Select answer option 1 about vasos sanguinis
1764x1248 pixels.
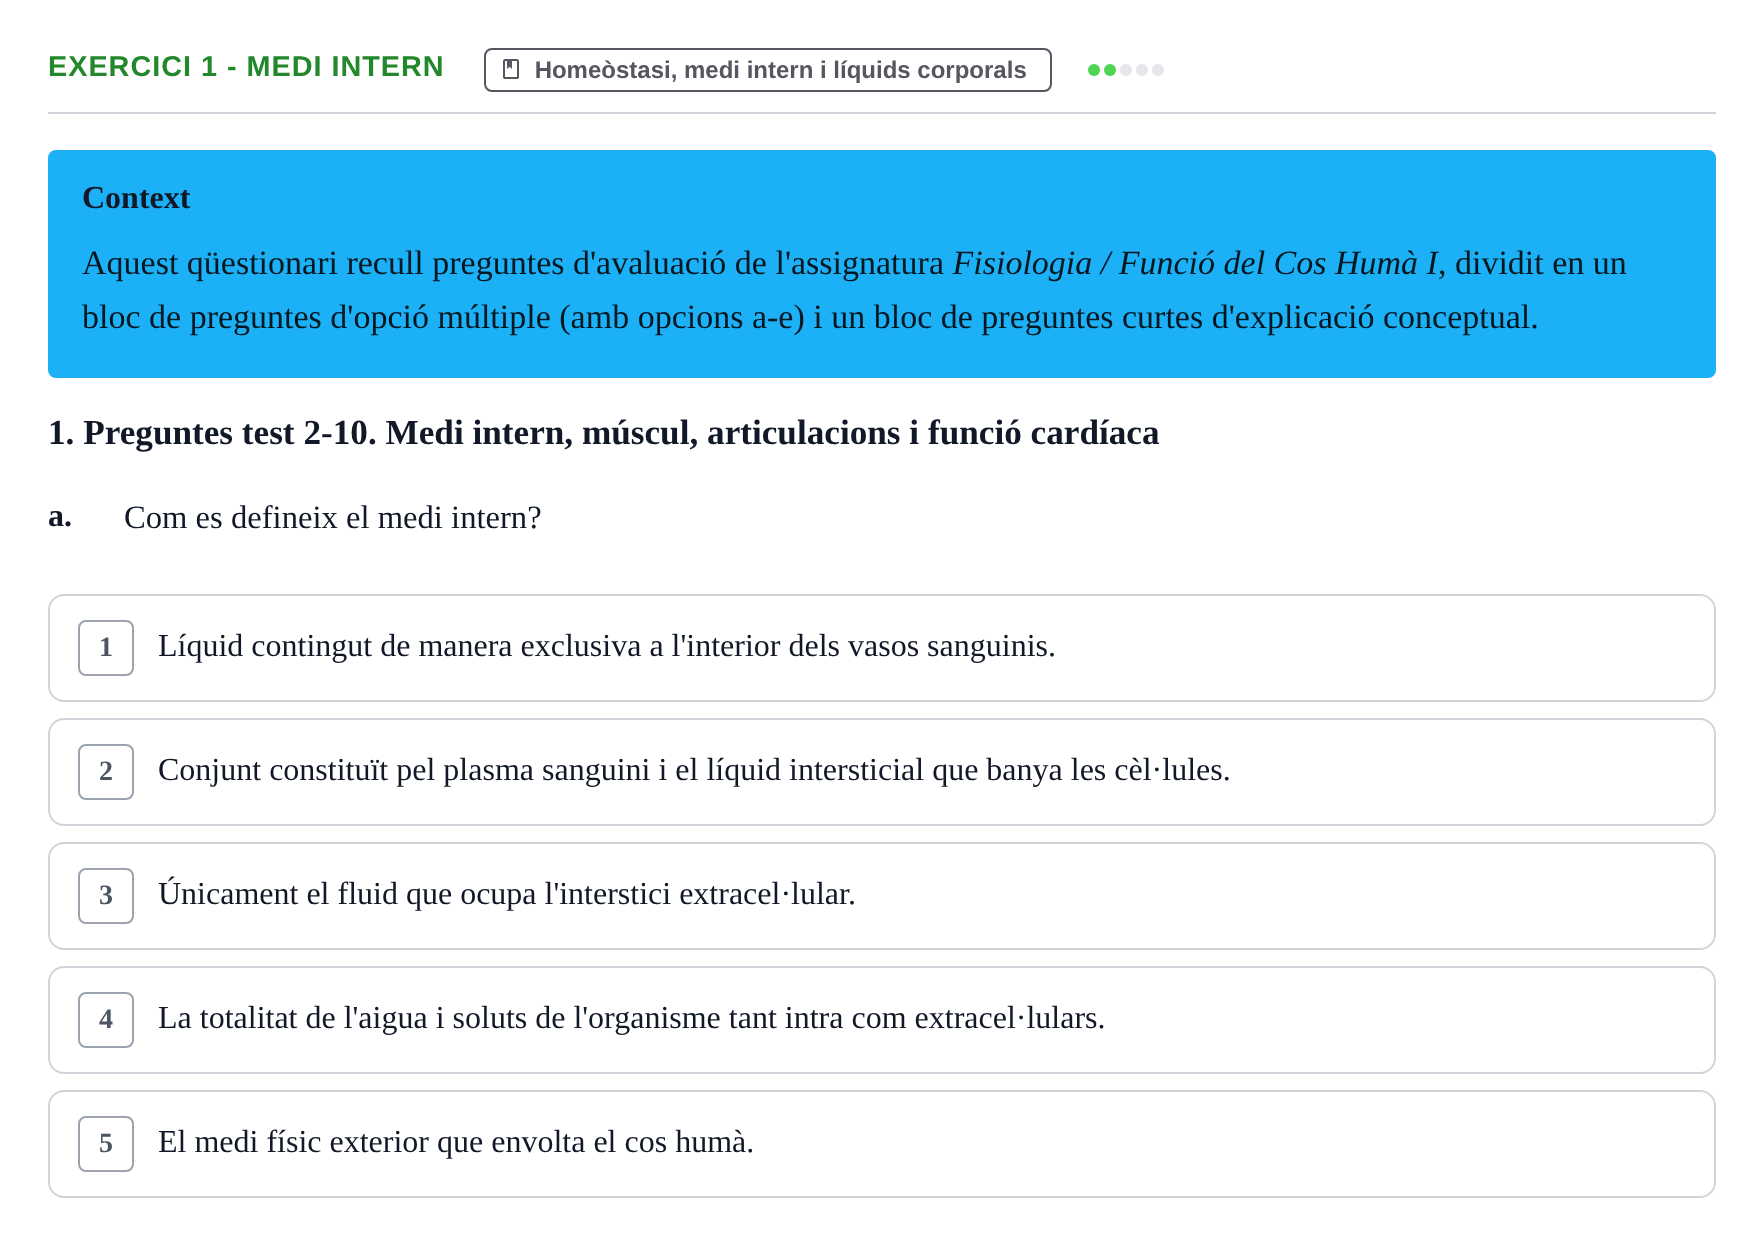tap(882, 648)
